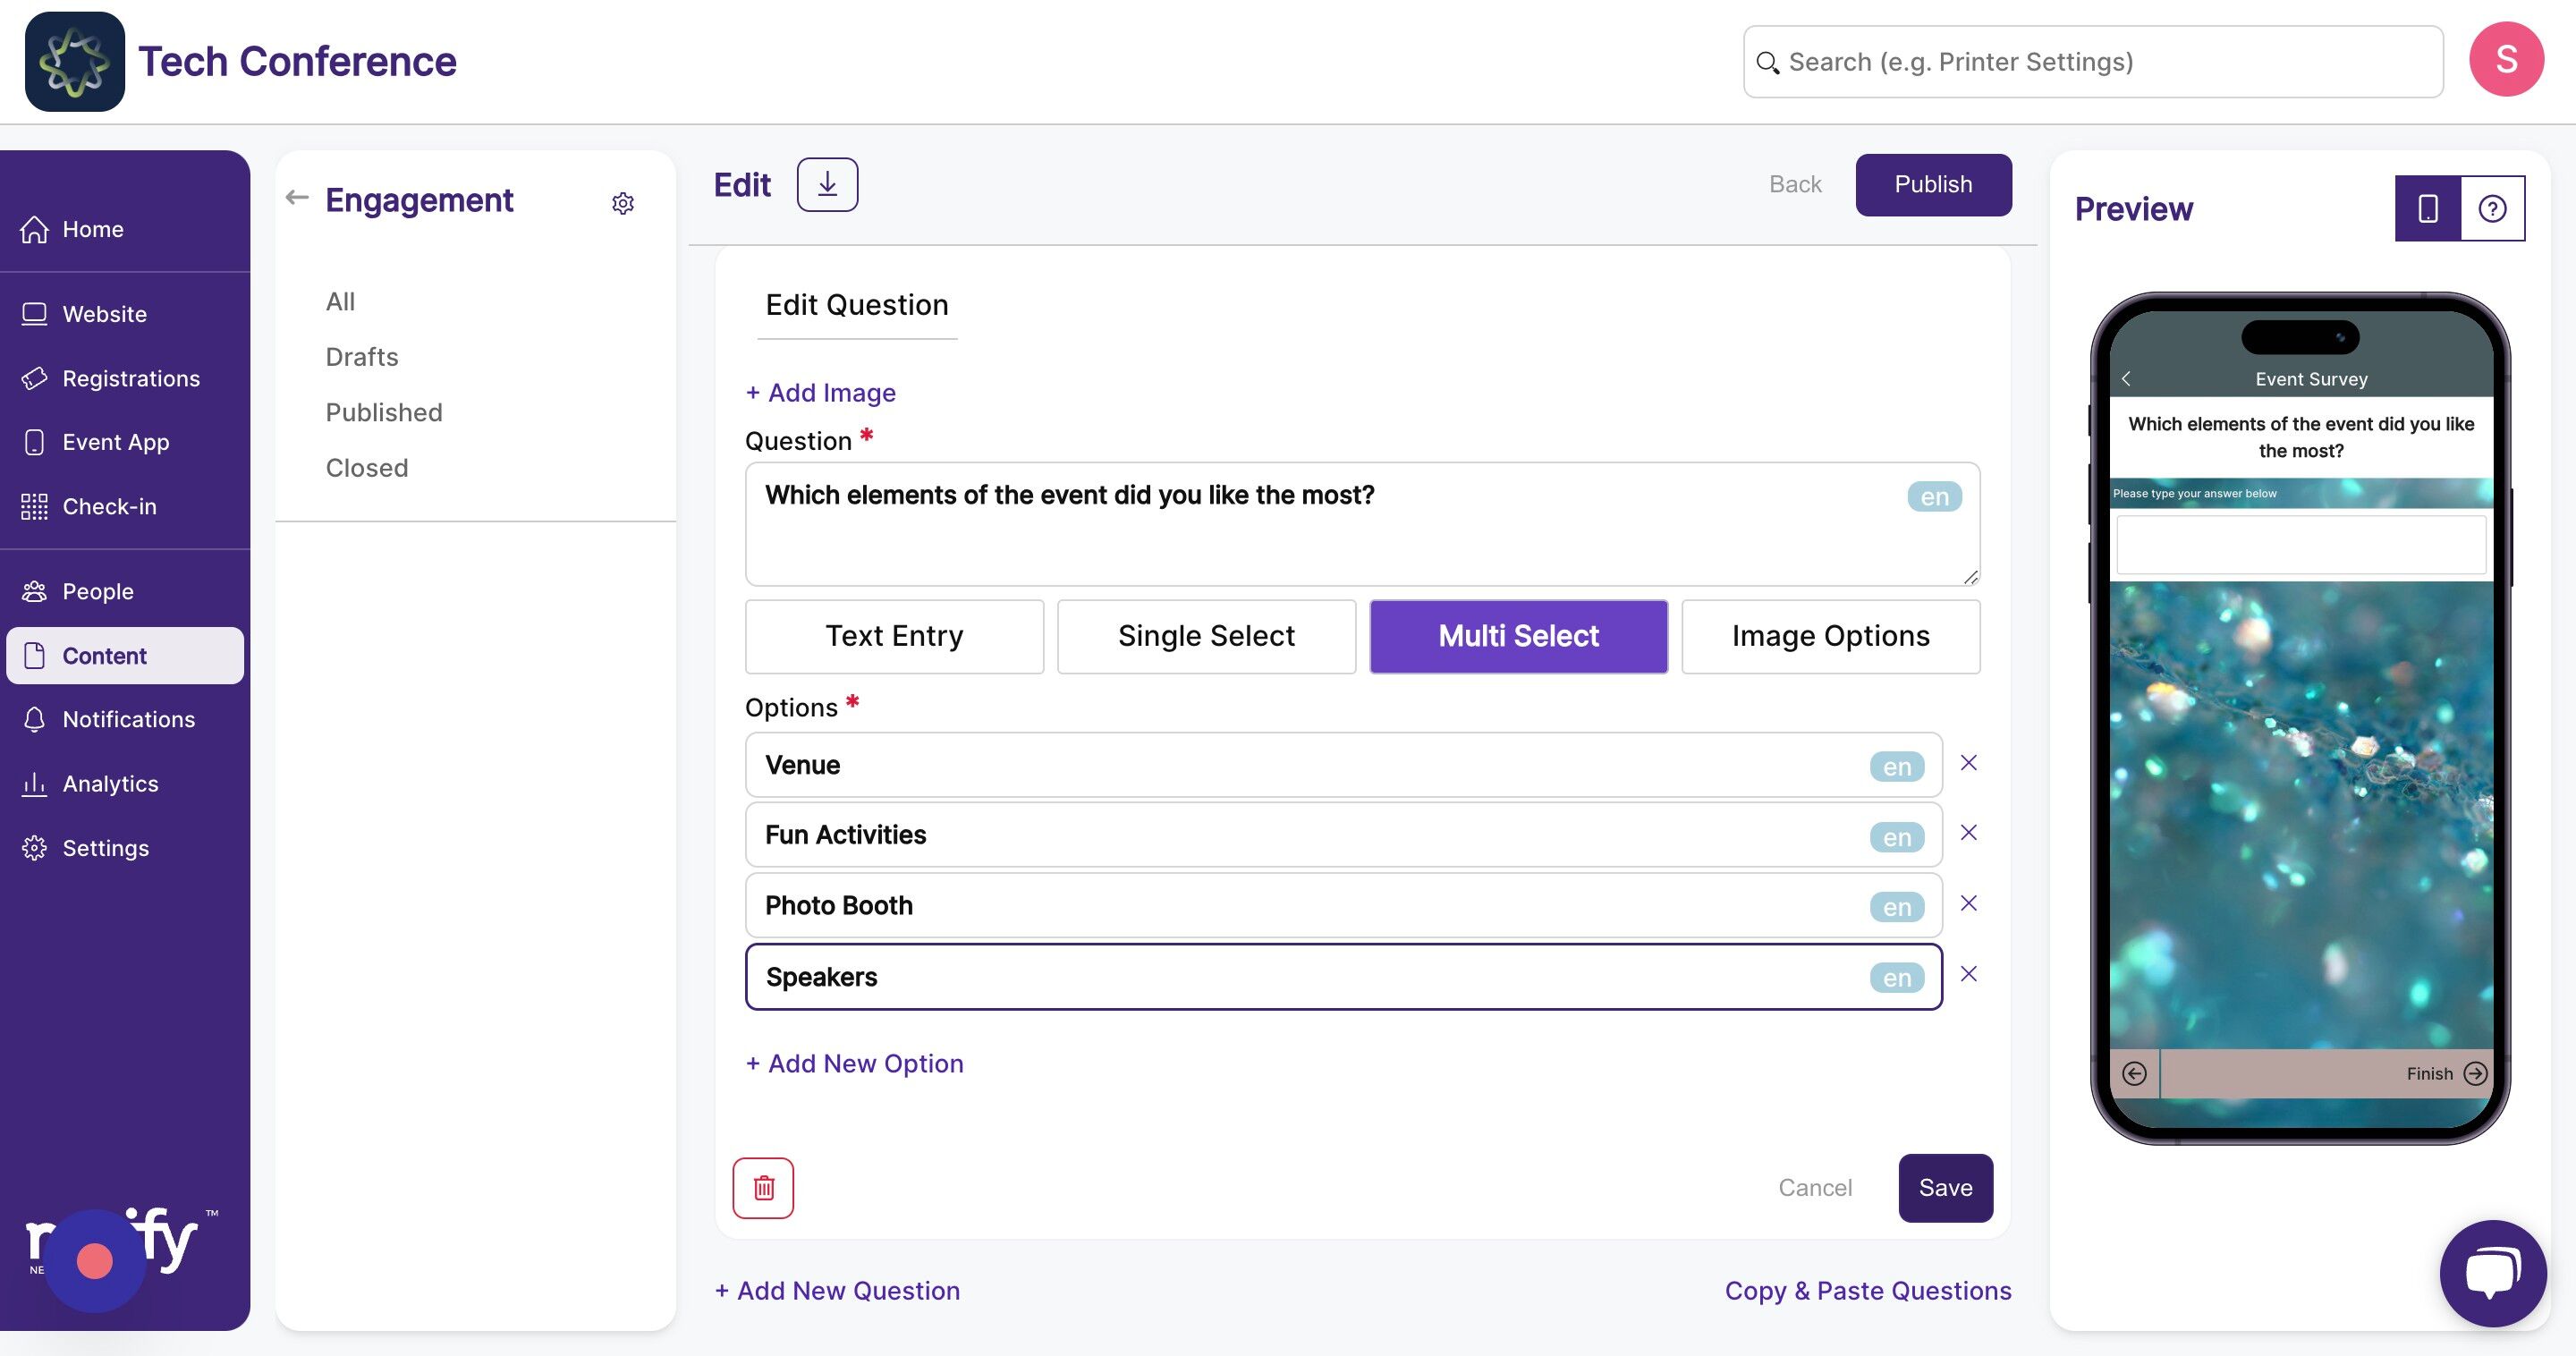Remove the Venue option

1968,763
